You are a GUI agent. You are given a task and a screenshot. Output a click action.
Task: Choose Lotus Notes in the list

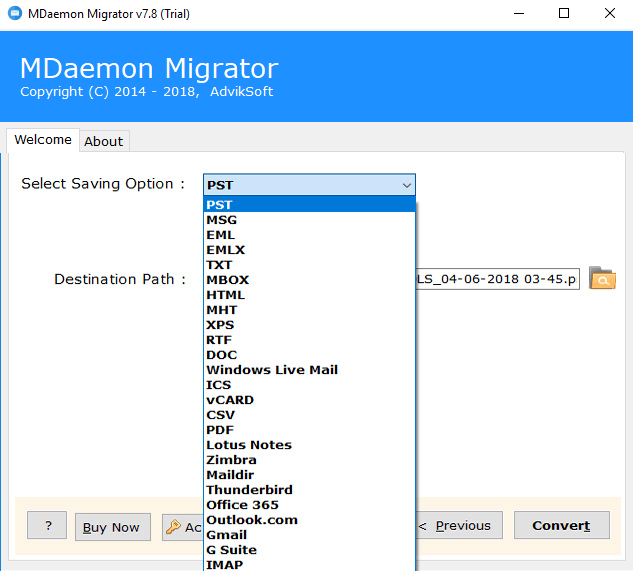309,445
